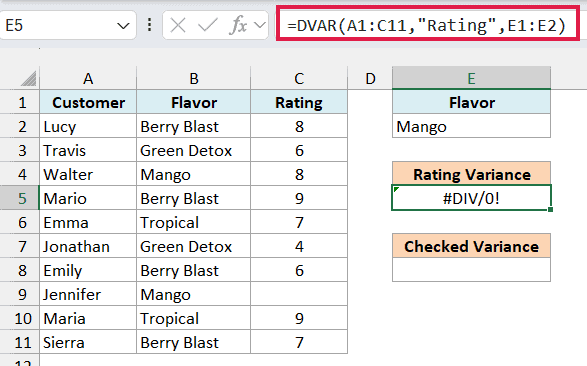Click the Checked Variance label cell

coord(471,246)
